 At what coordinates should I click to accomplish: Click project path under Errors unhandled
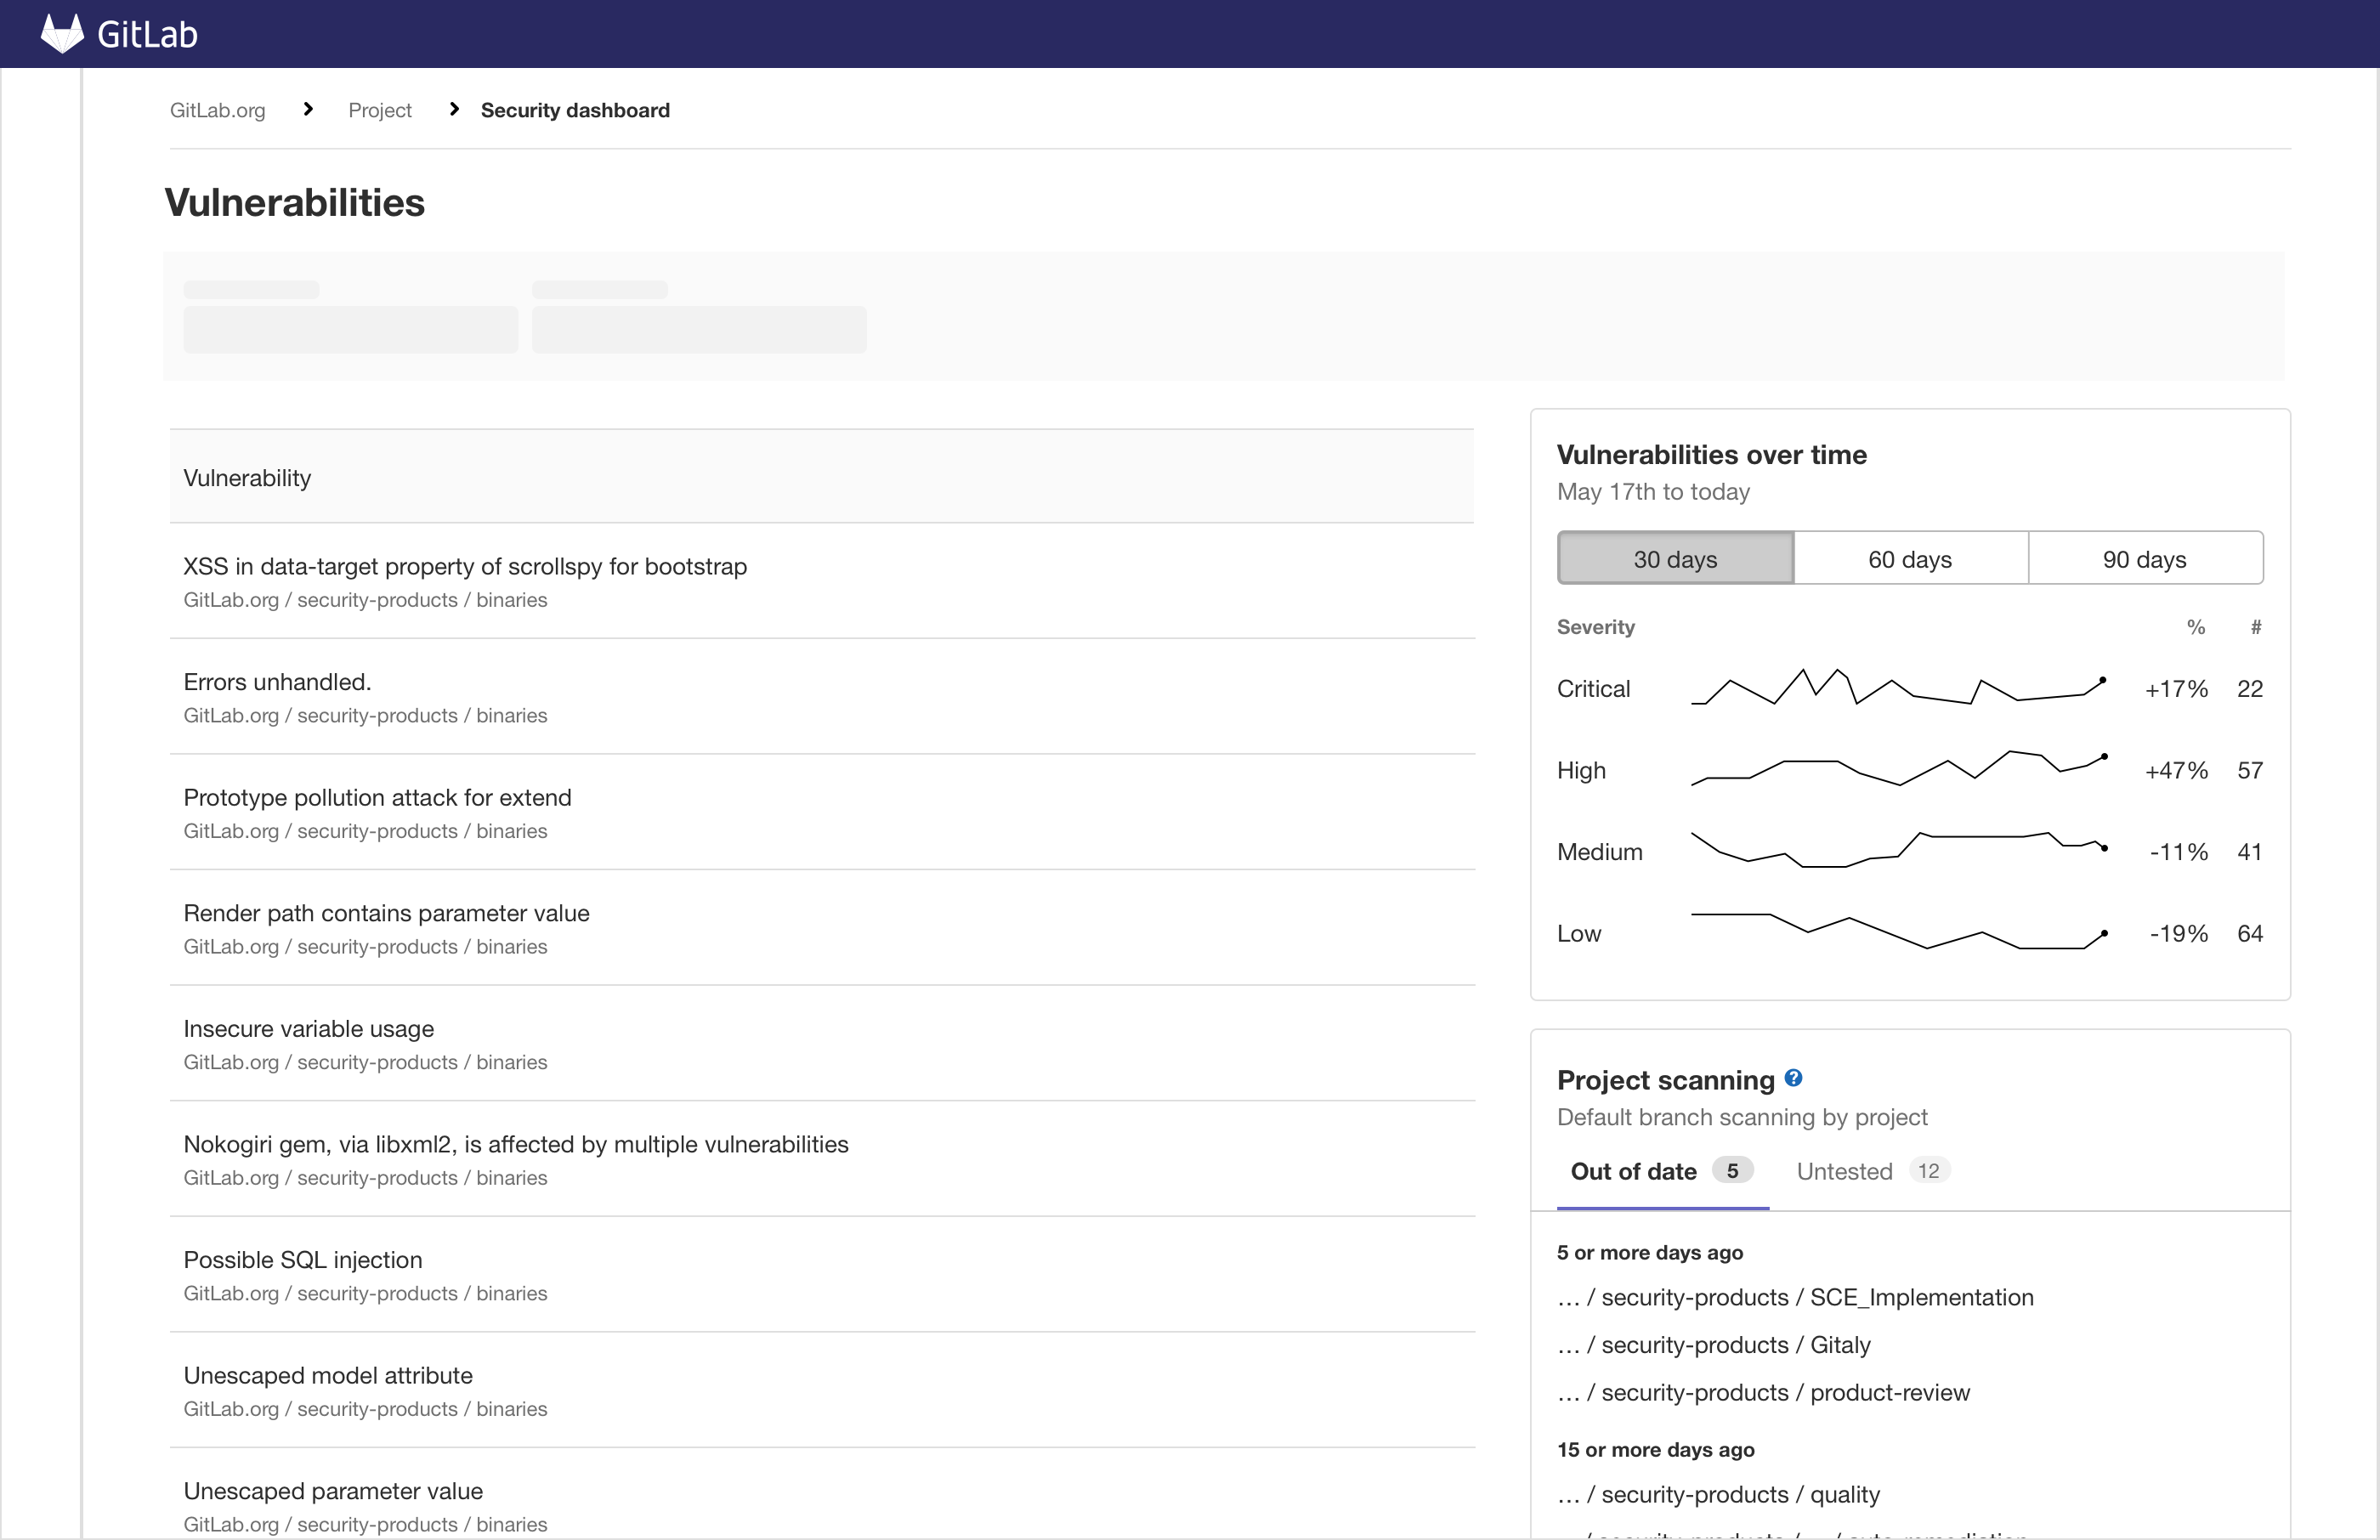pos(365,716)
